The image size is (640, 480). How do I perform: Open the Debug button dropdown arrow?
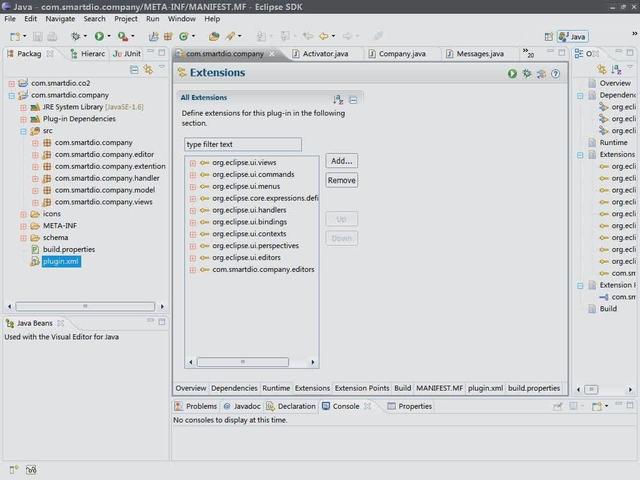pyautogui.click(x=85, y=36)
